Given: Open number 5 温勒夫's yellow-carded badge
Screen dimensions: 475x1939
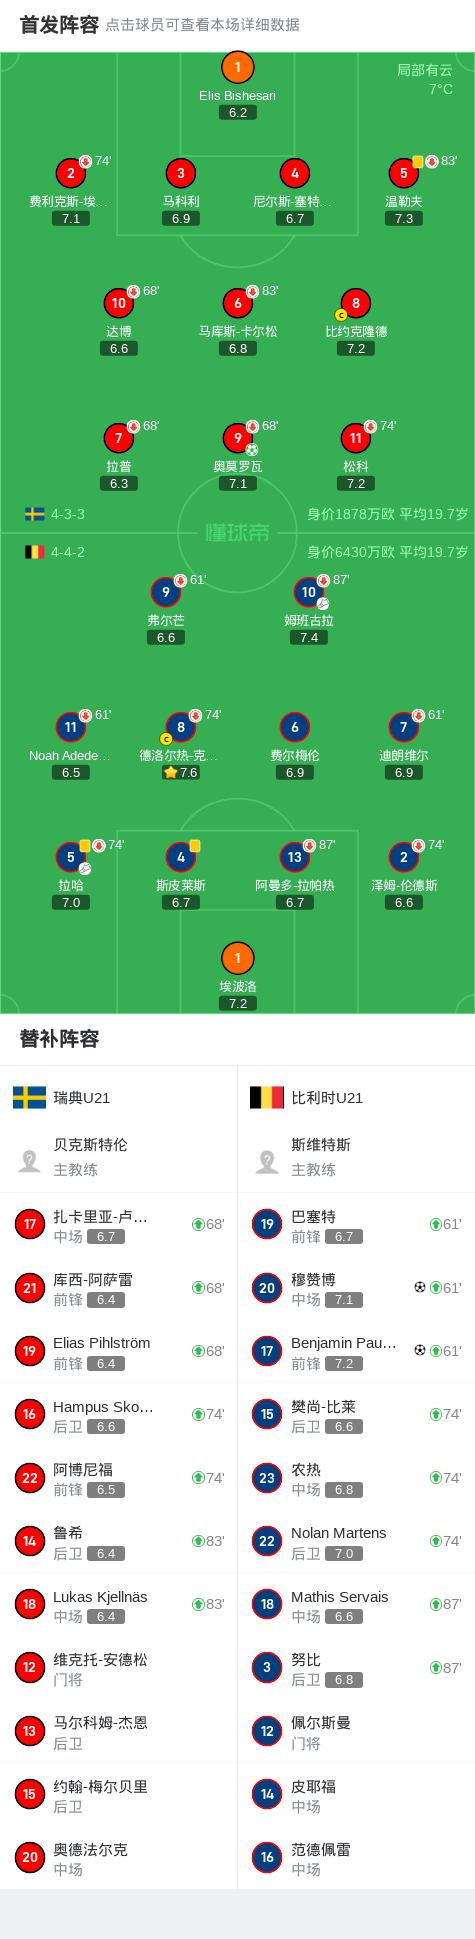Looking at the screenshot, I should pyautogui.click(x=404, y=172).
